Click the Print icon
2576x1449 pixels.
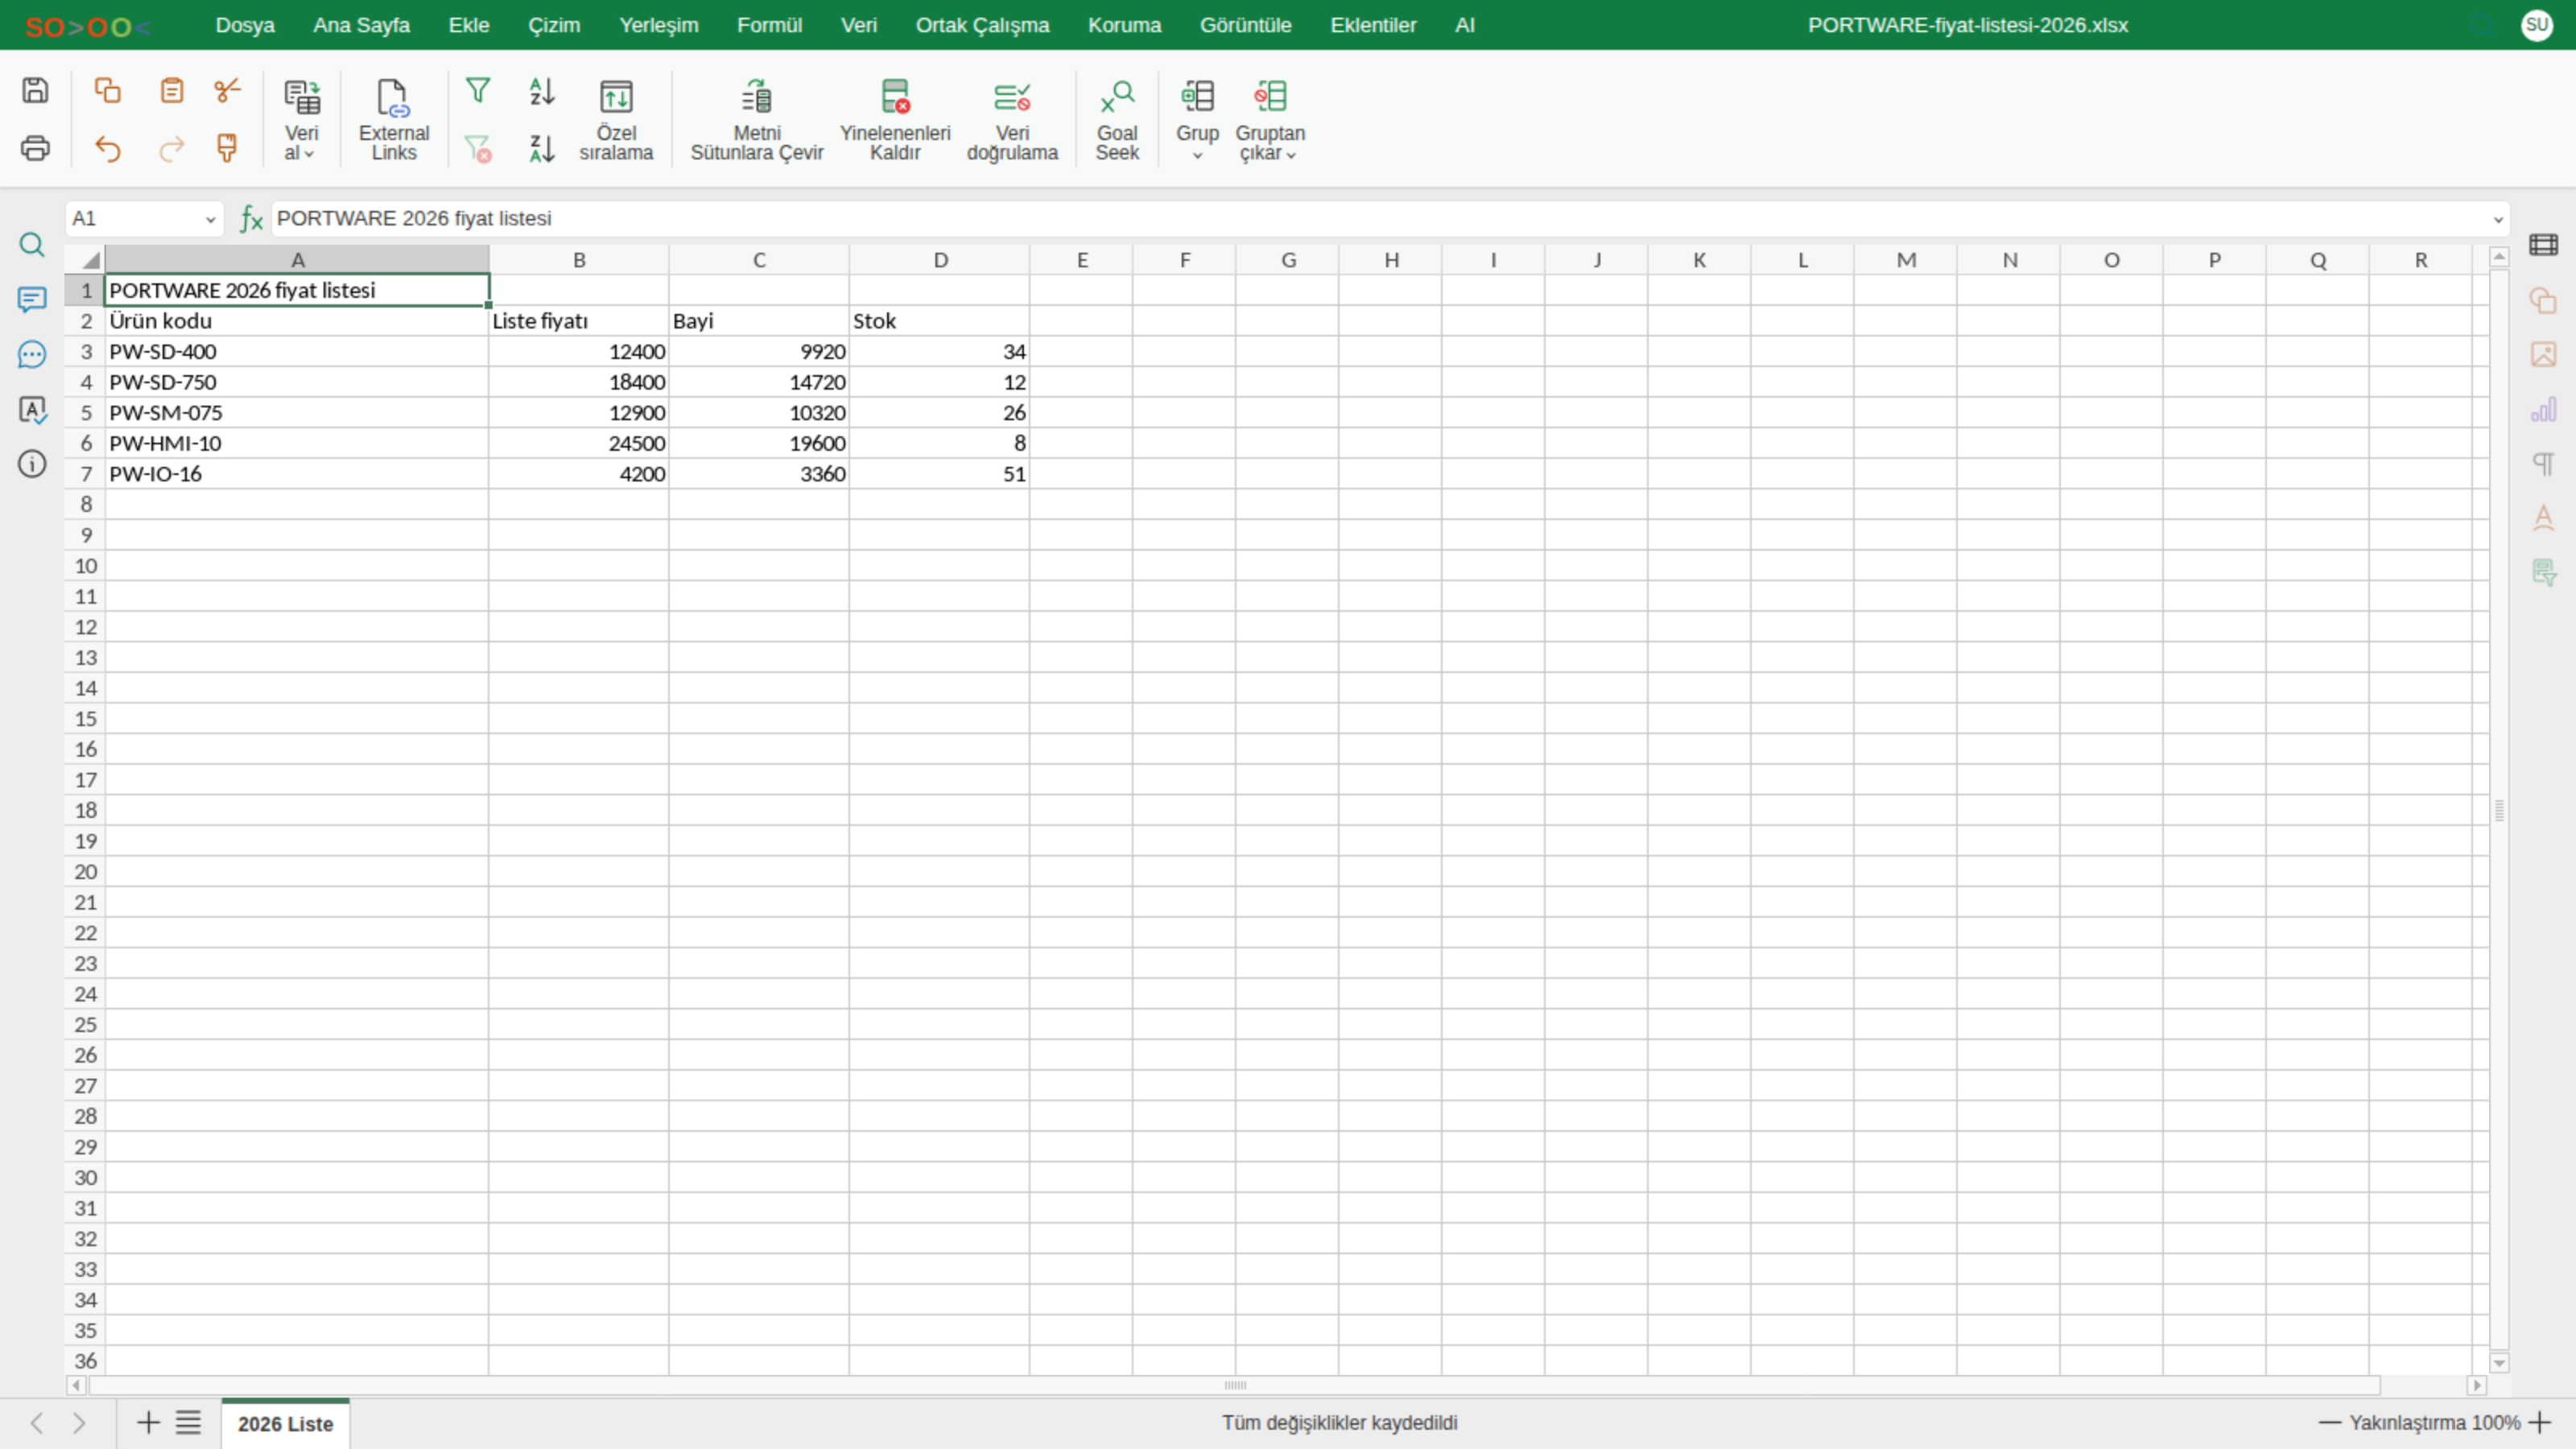click(35, 148)
